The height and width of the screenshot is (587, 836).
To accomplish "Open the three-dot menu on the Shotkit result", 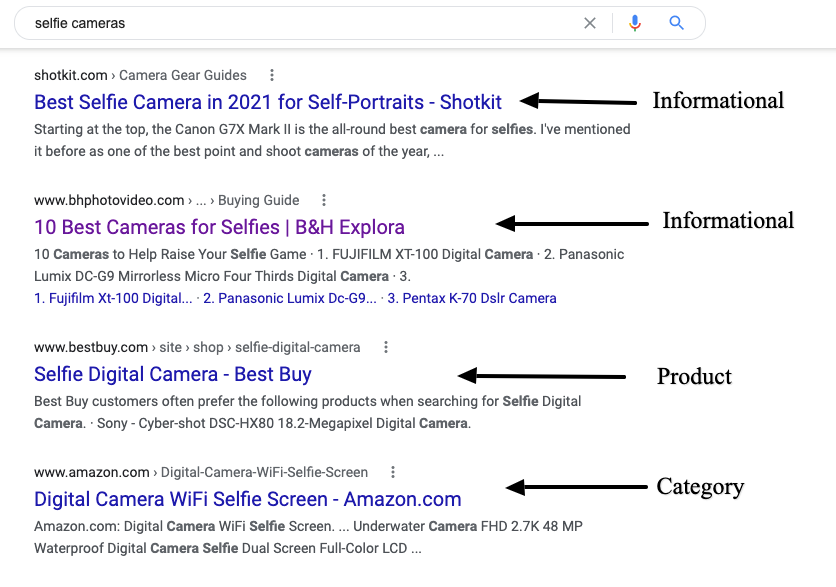I will point(271,75).
